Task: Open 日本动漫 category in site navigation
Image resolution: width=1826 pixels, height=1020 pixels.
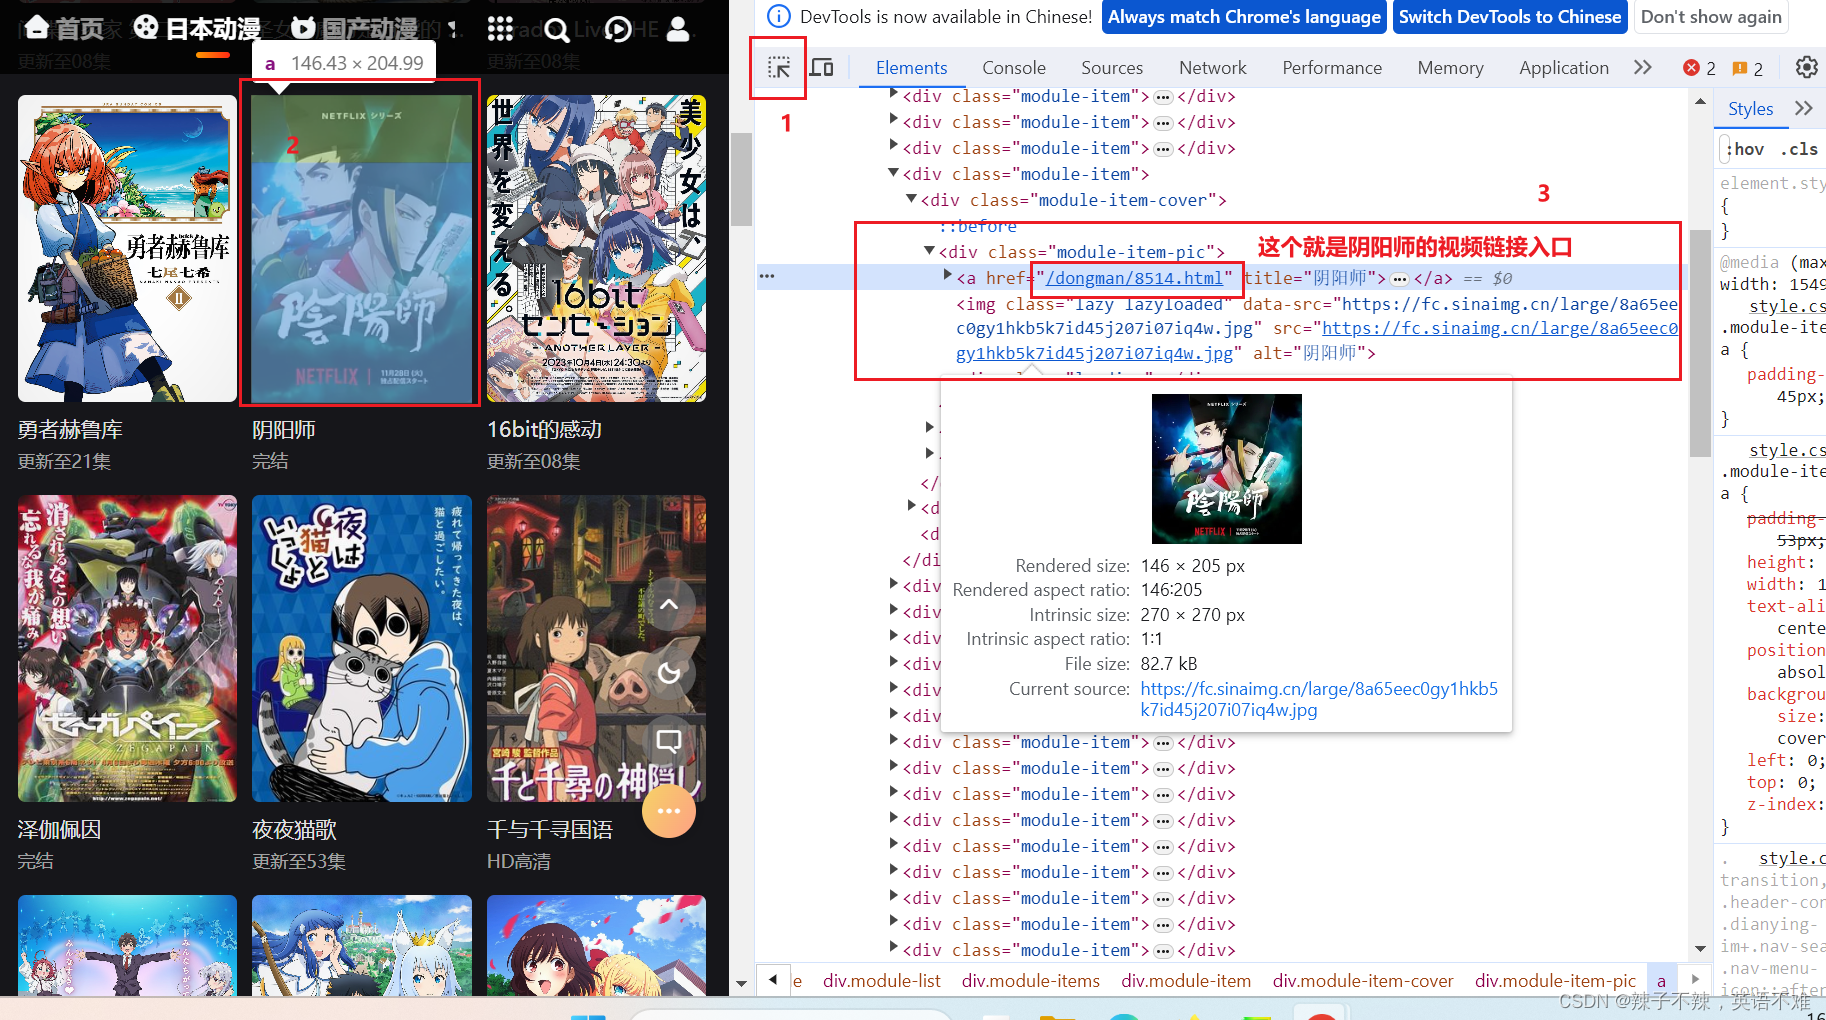Action: 197,29
